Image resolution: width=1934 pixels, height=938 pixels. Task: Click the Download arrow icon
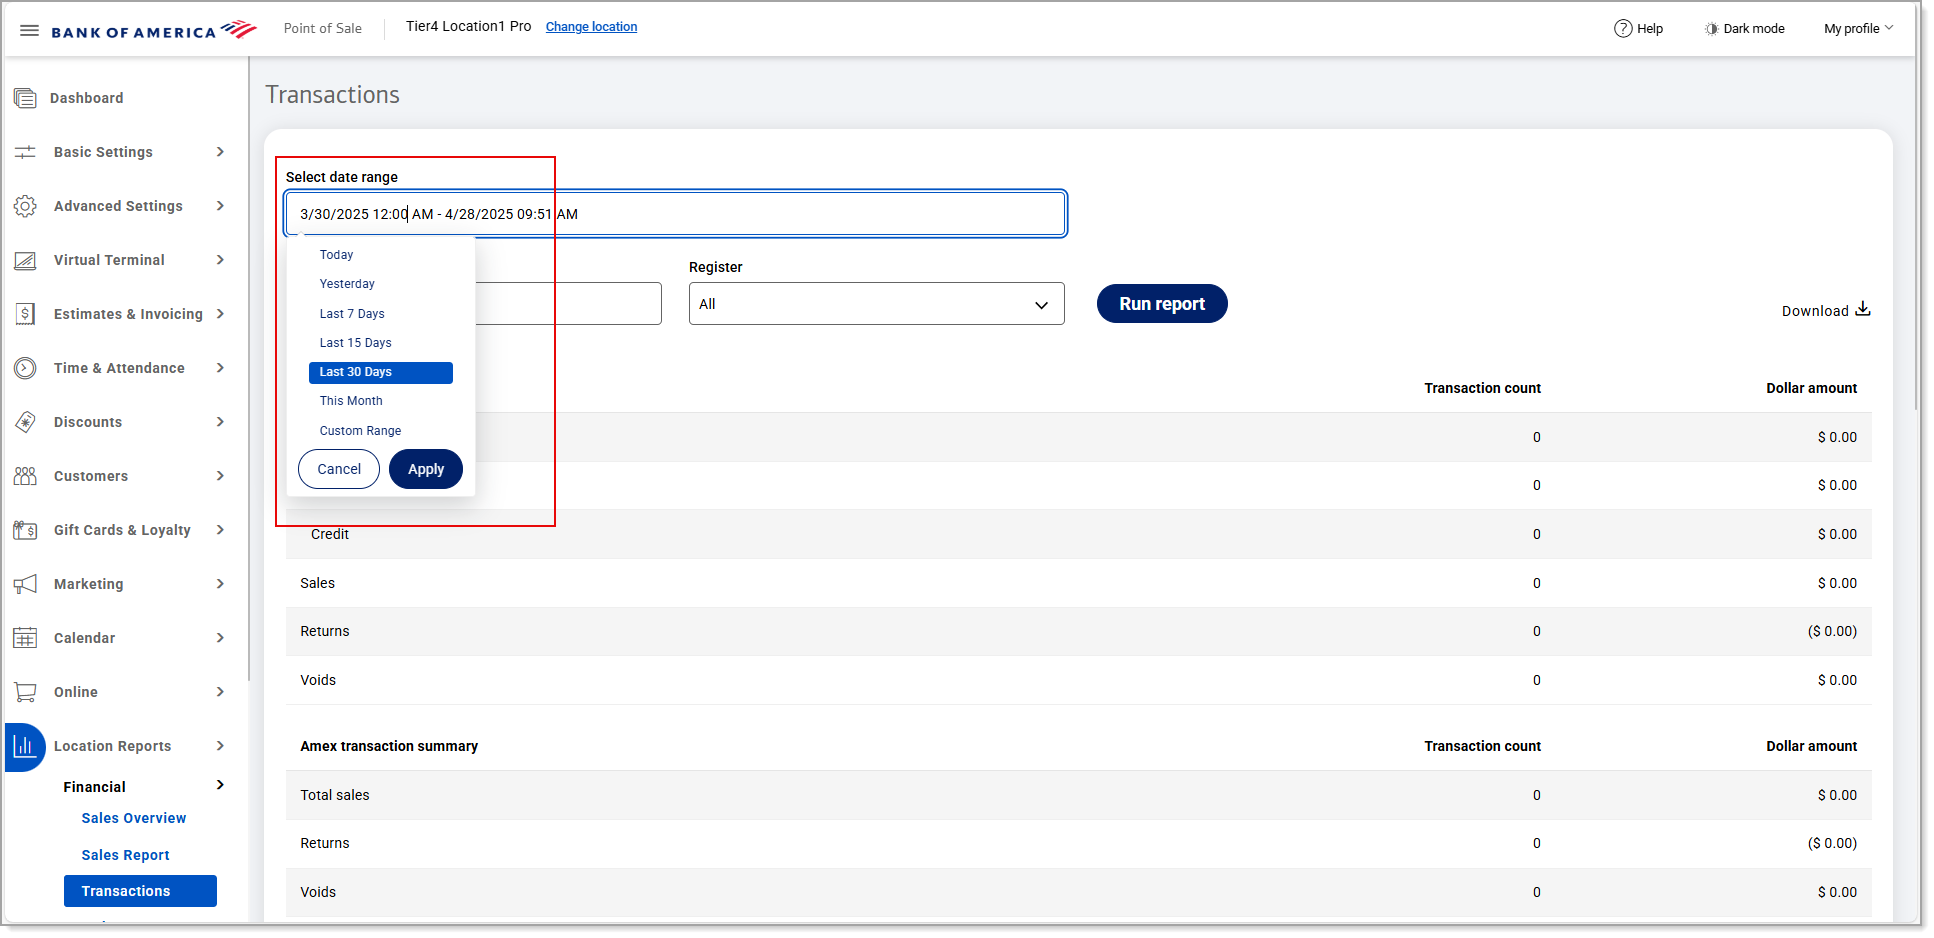point(1863,310)
